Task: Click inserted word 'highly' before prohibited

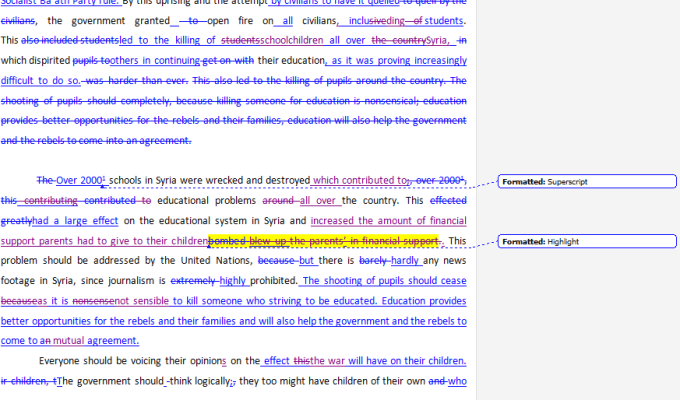Action: tap(232, 281)
